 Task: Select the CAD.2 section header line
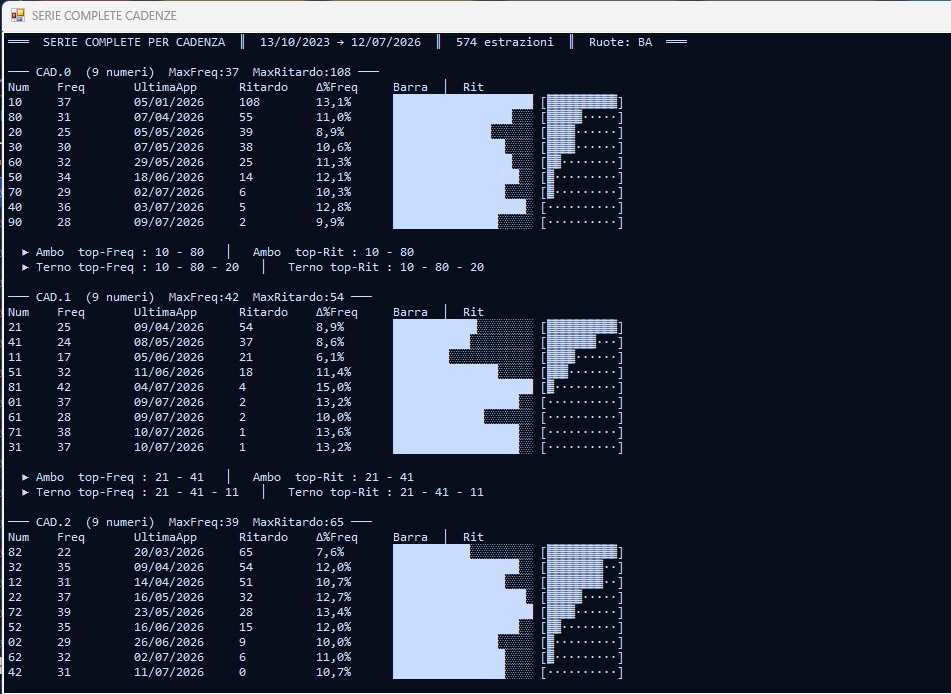tap(190, 522)
